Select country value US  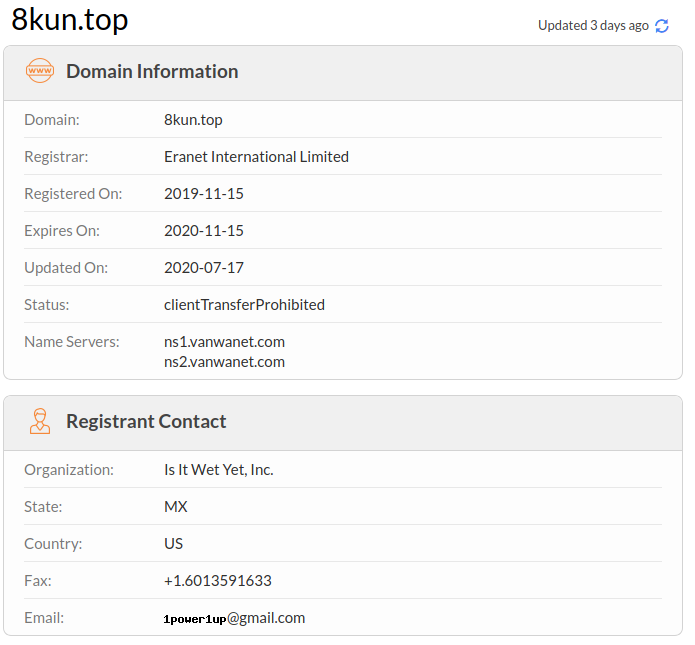[173, 543]
